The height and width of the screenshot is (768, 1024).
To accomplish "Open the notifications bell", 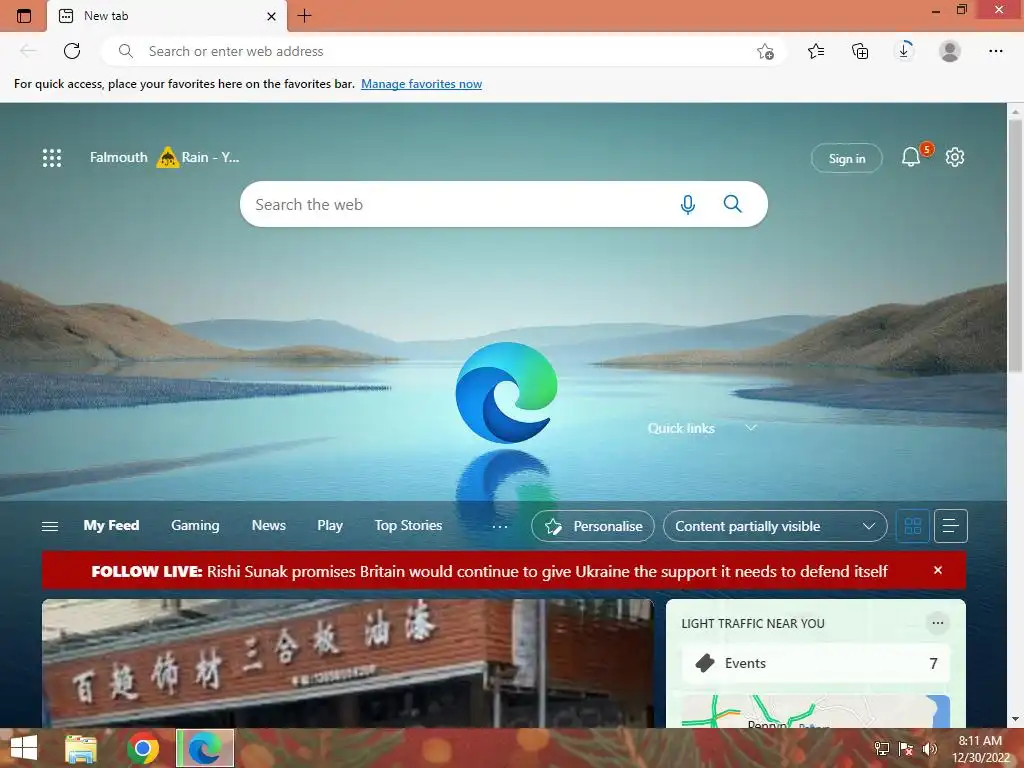I will [x=911, y=157].
